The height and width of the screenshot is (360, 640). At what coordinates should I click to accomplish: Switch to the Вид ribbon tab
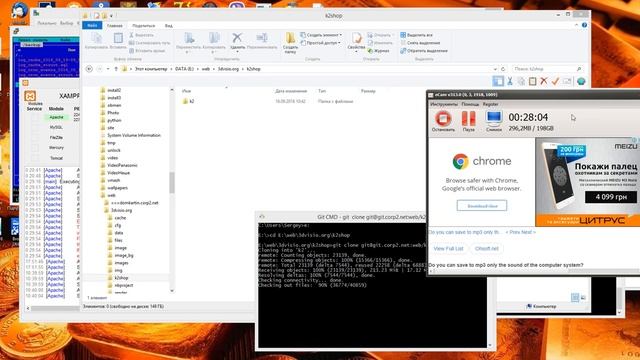point(168,26)
